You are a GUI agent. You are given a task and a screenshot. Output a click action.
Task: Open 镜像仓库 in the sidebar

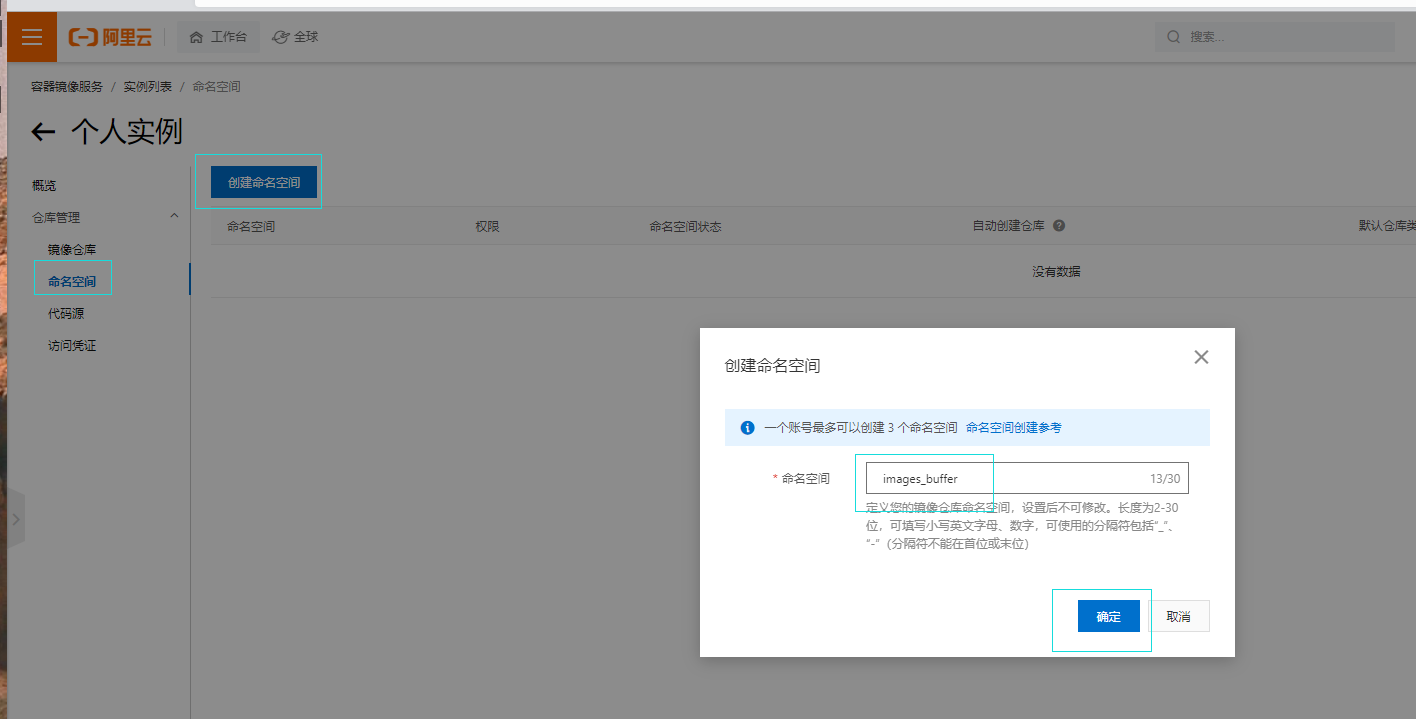click(72, 249)
